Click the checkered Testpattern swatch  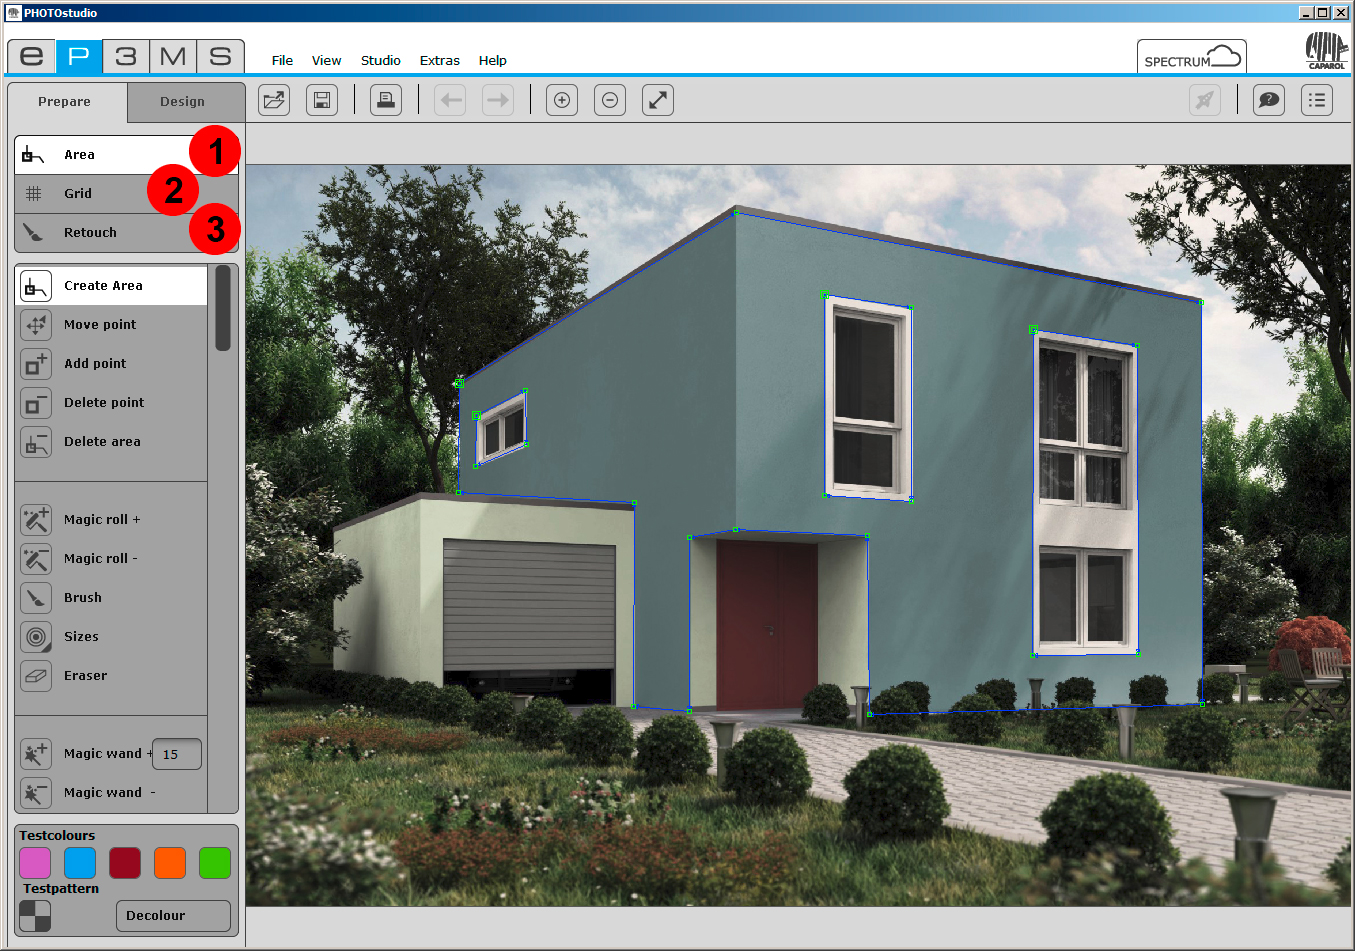click(35, 916)
